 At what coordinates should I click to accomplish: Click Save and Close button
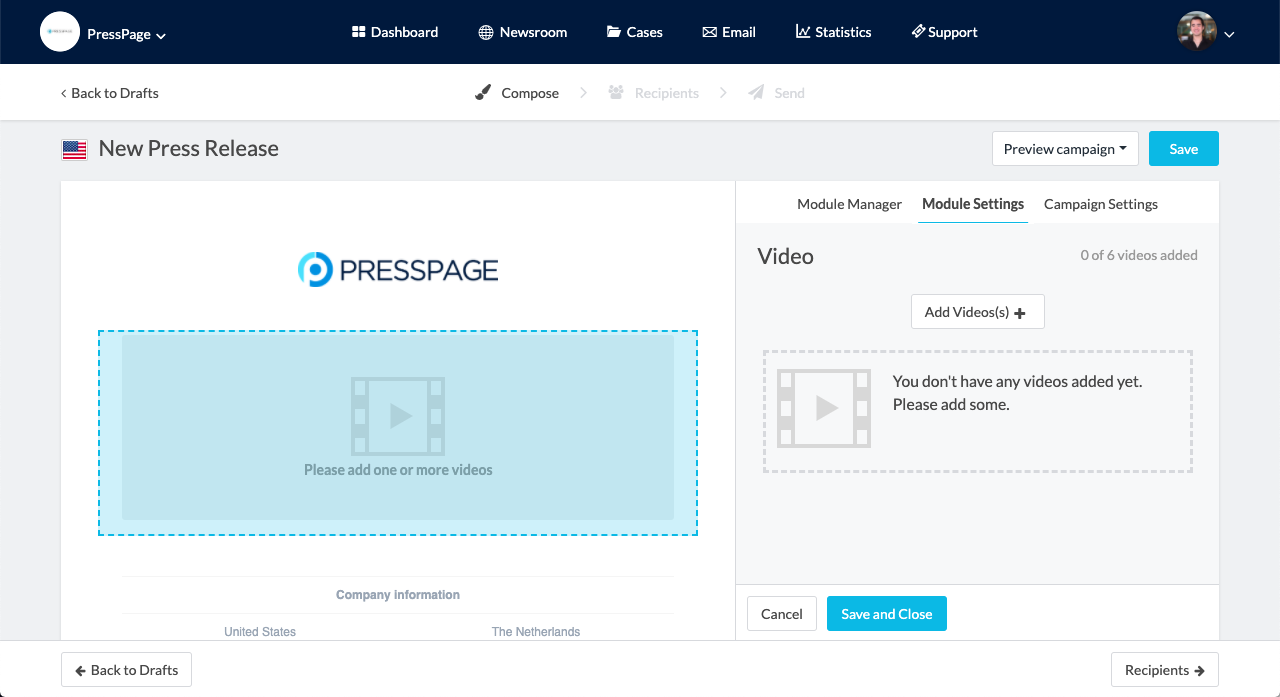click(887, 614)
